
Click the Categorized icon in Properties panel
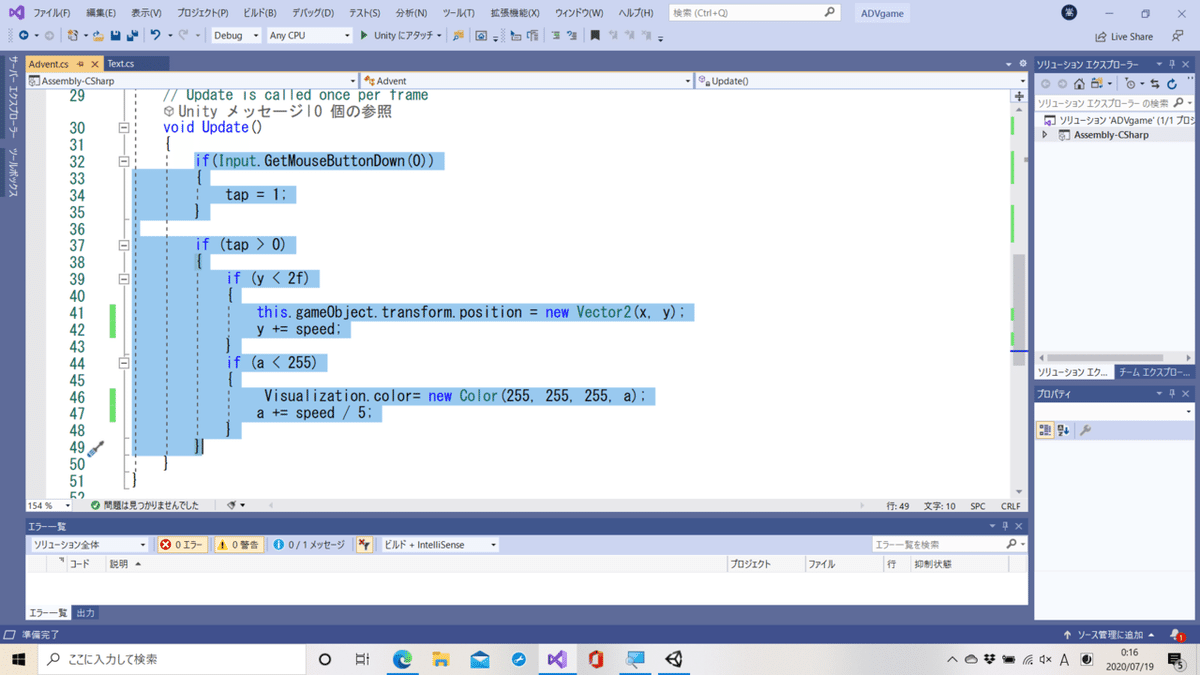click(1045, 430)
